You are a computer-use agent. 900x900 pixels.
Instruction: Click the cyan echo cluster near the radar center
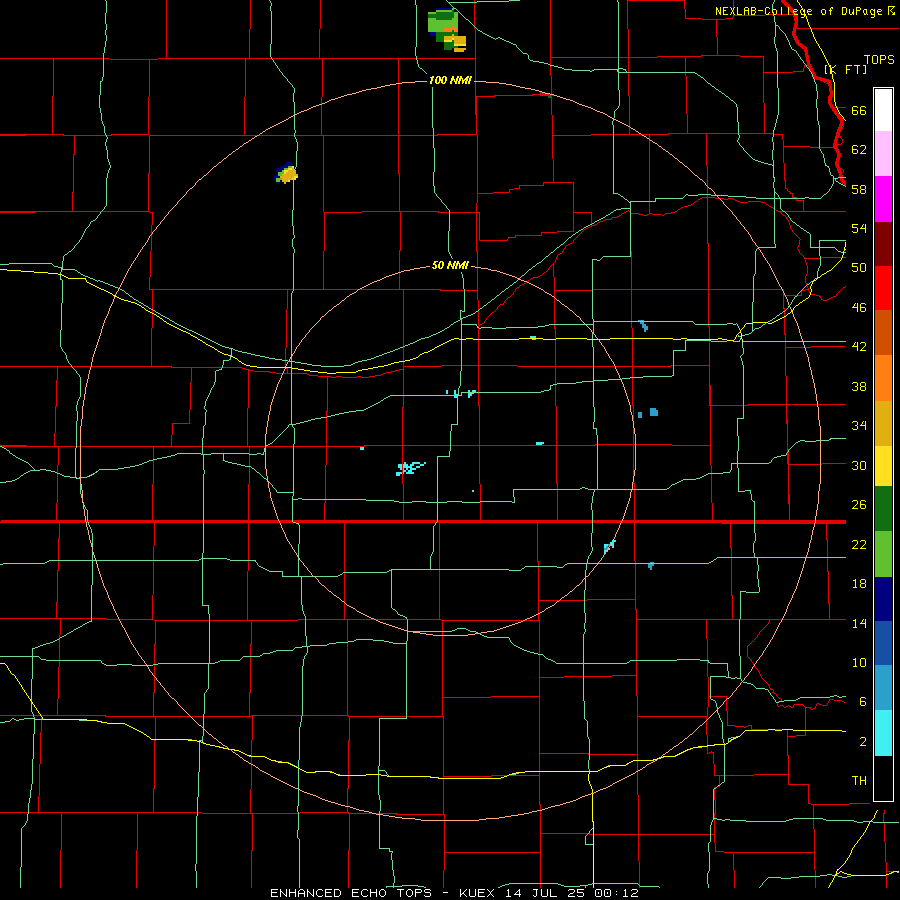click(x=410, y=468)
